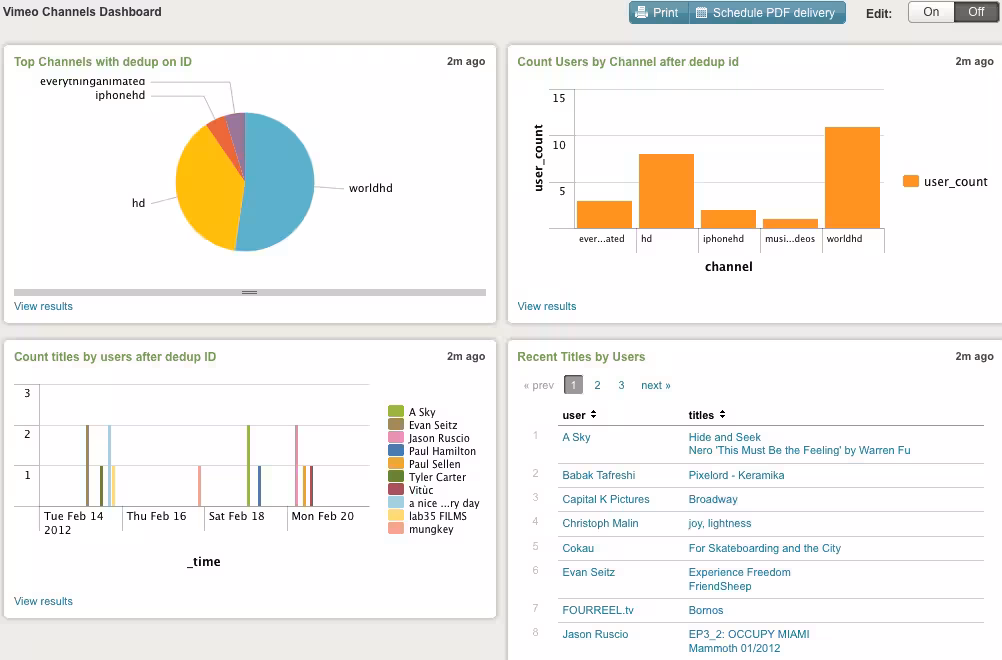Select page 2 of Recent Titles by Users
The width and height of the screenshot is (1002, 660).
pyautogui.click(x=597, y=385)
